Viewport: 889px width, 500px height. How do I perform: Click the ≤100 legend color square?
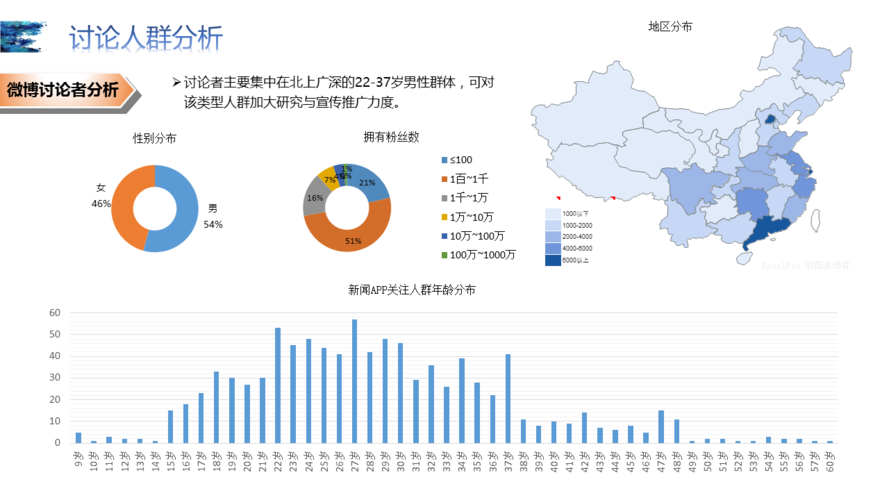[x=444, y=160]
